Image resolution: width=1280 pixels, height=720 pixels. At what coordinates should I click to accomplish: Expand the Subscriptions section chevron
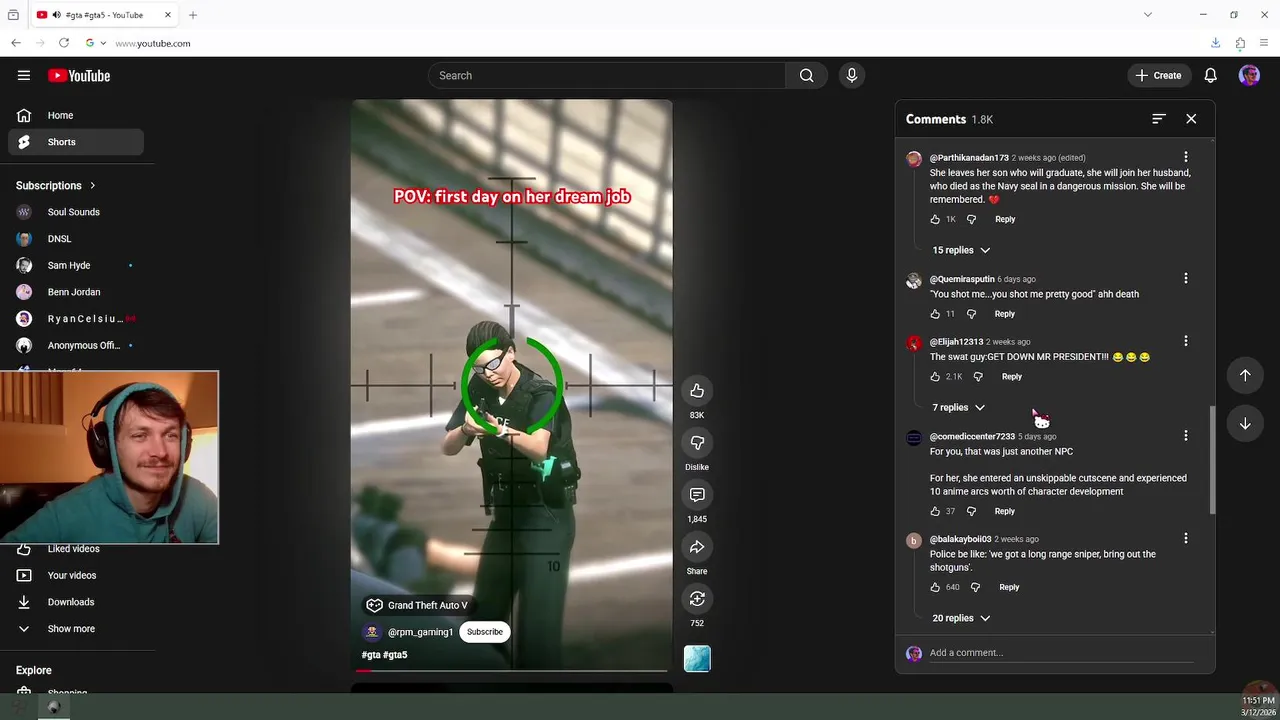tap(93, 185)
